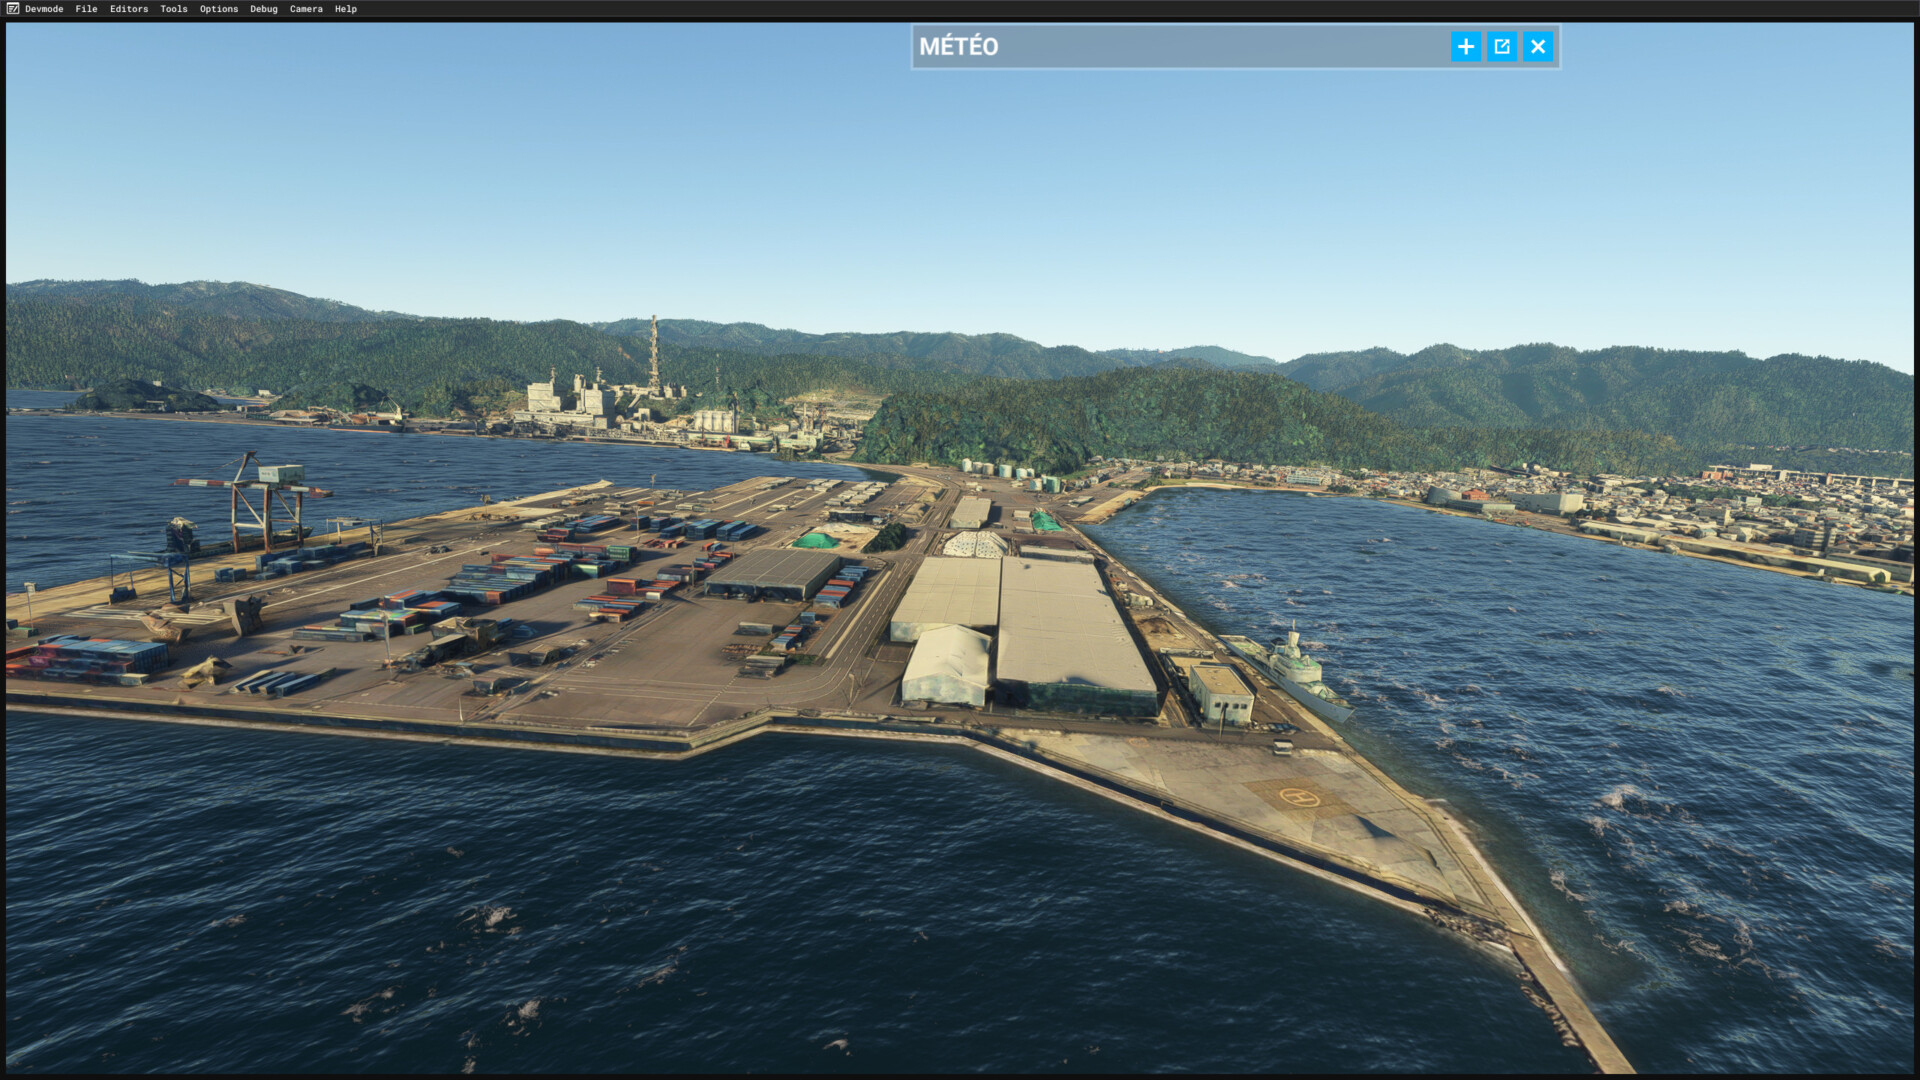Expand the MÉTÉO panel with plus icon
1920x1080 pixels.
(1465, 47)
